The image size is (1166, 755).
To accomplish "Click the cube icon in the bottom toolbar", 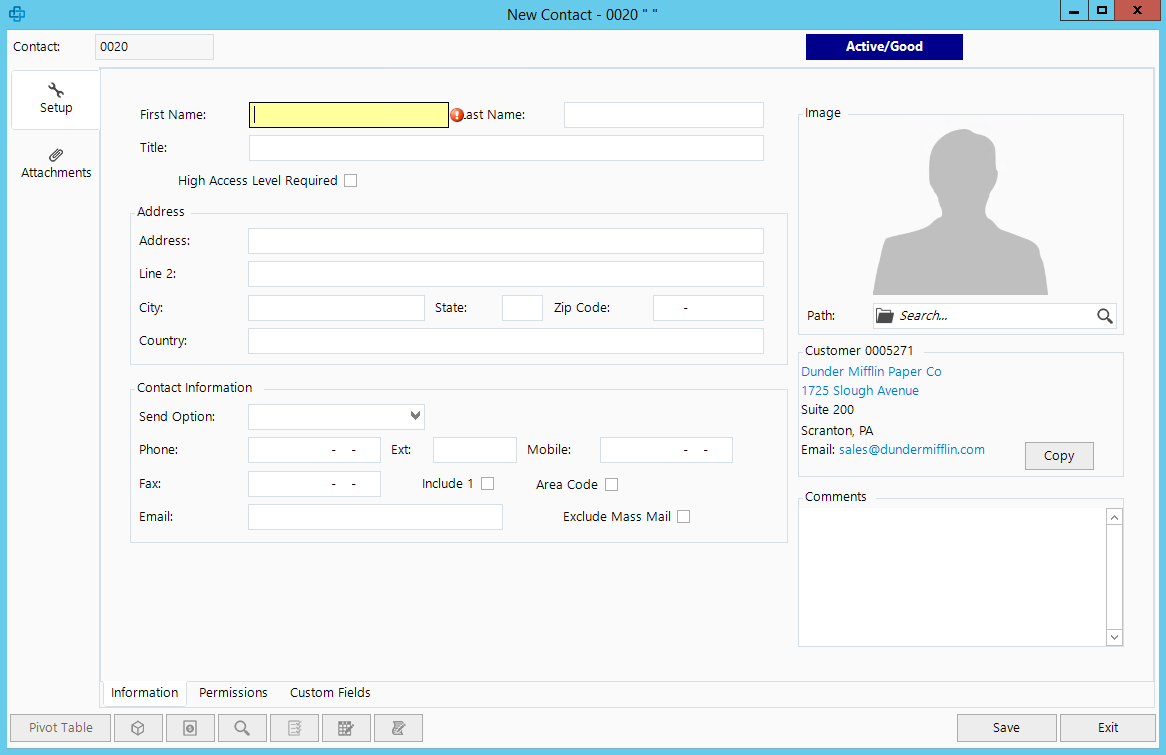I will pyautogui.click(x=138, y=728).
